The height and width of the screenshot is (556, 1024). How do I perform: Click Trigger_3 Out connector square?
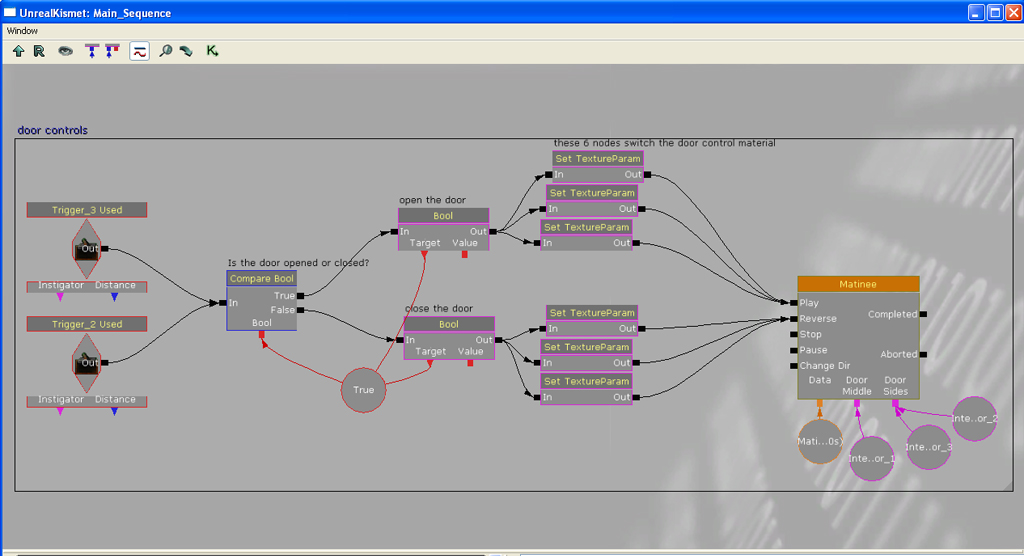pyautogui.click(x=104, y=248)
